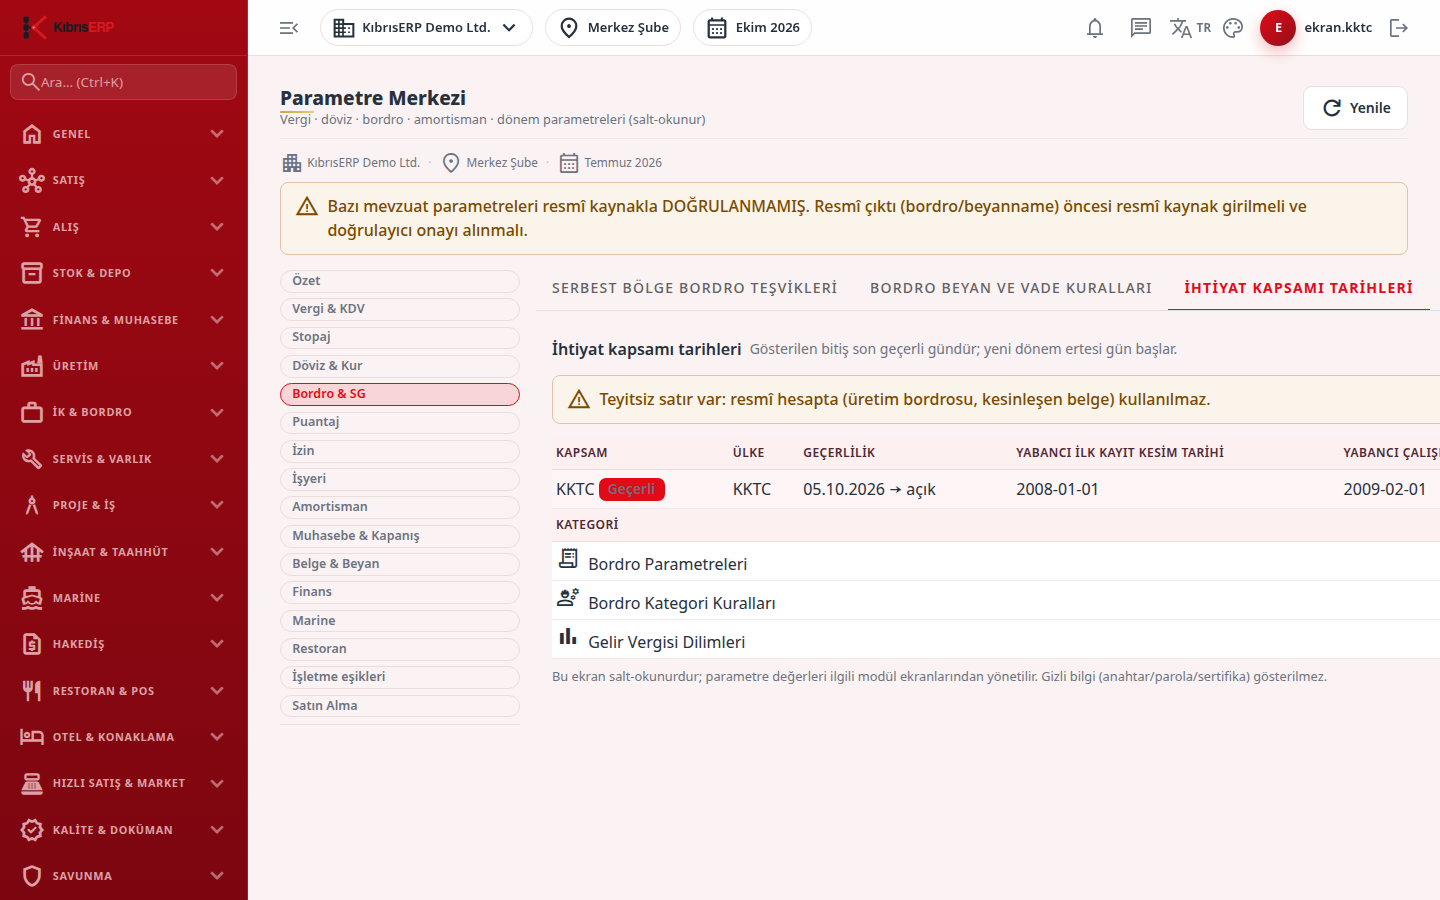Click the Yenile refresh button

tap(1355, 108)
